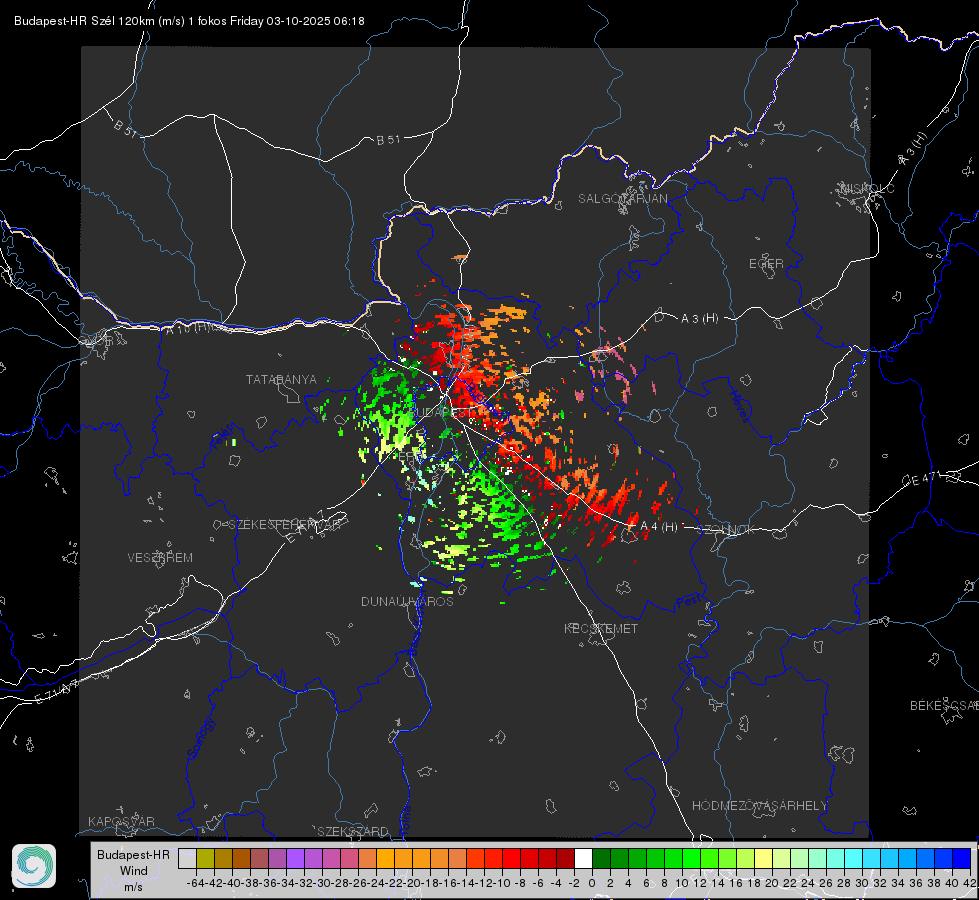Choose the red swatch between -10 and -8

click(511, 858)
